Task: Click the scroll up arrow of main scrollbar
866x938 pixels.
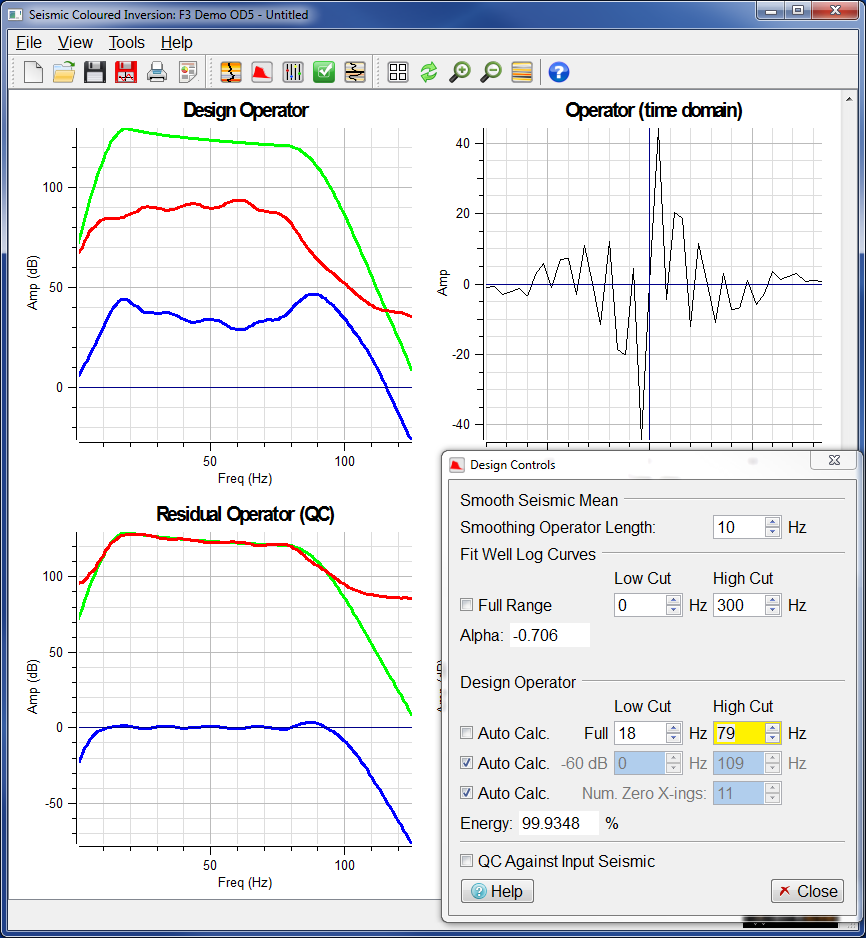Action: click(849, 99)
